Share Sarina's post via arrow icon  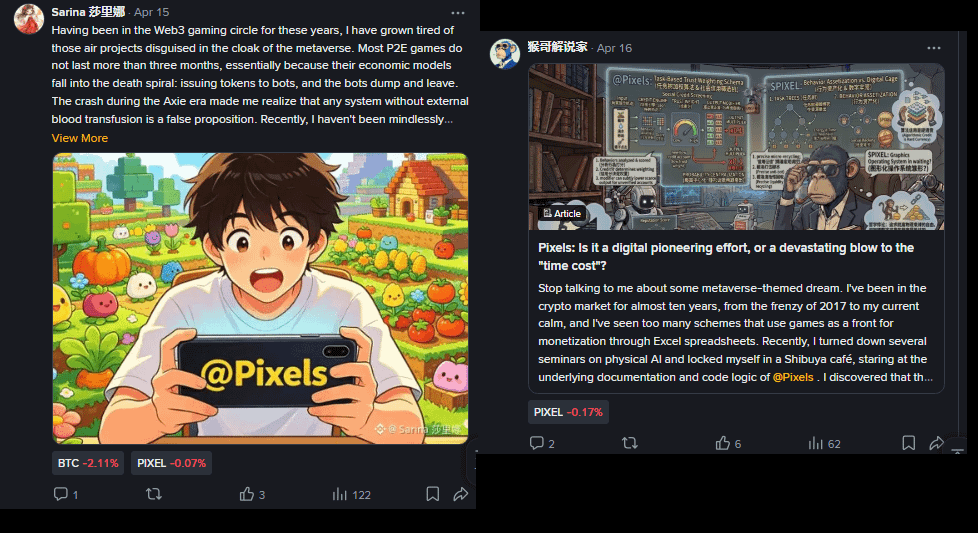(x=460, y=494)
